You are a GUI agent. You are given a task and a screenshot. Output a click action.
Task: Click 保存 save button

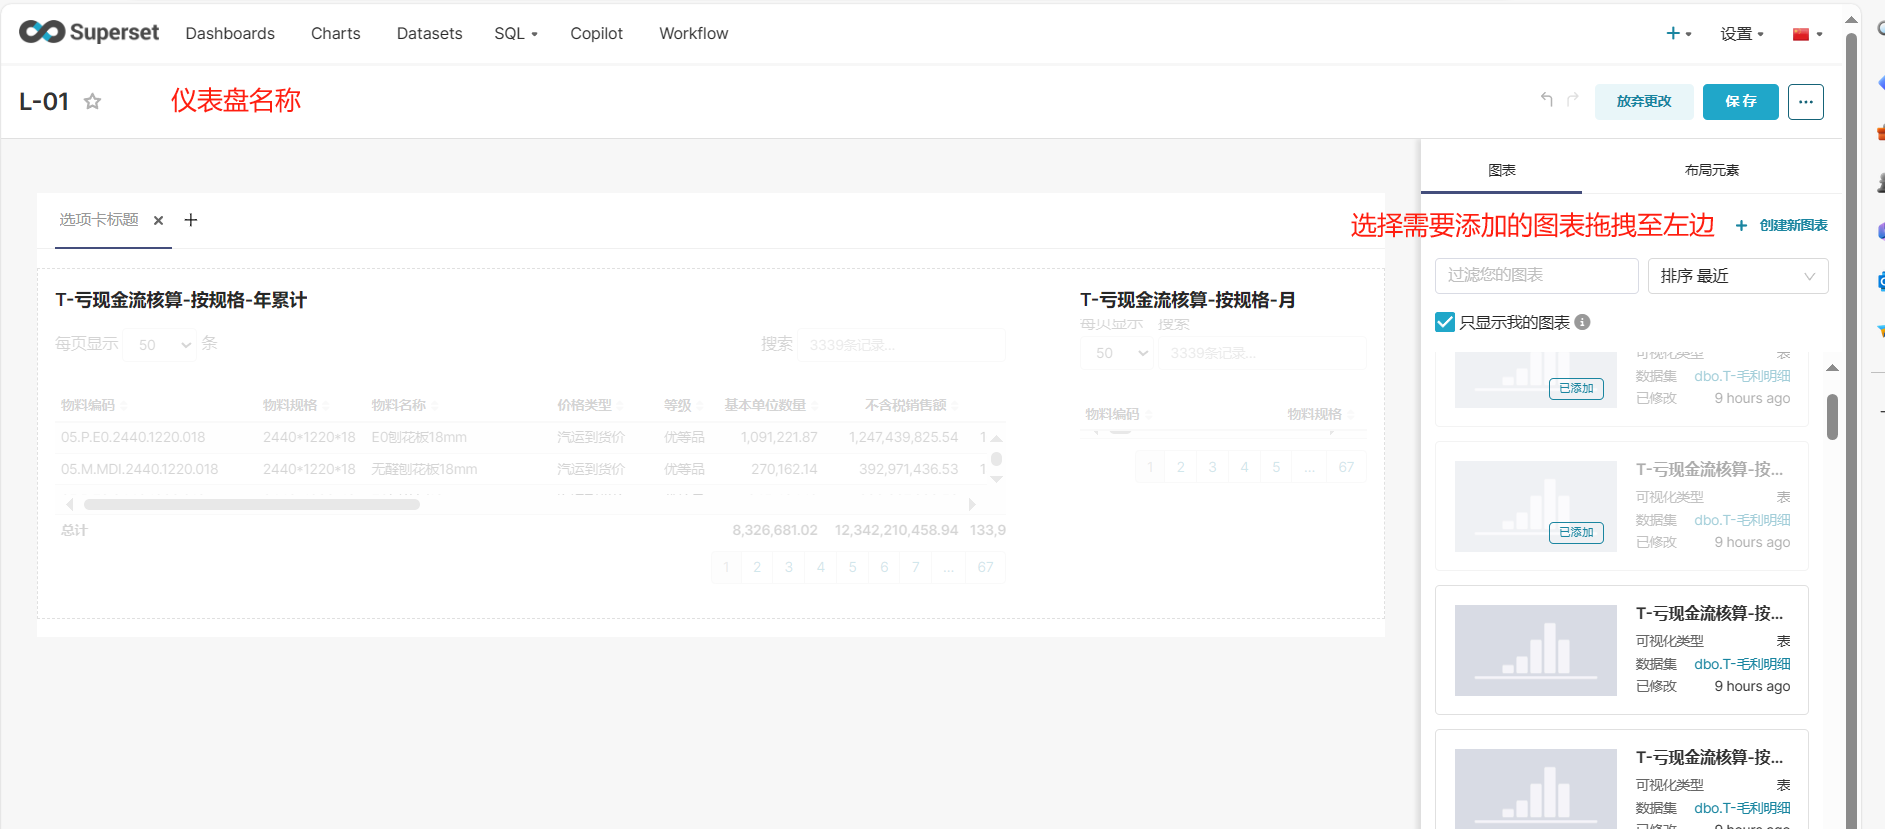1740,102
